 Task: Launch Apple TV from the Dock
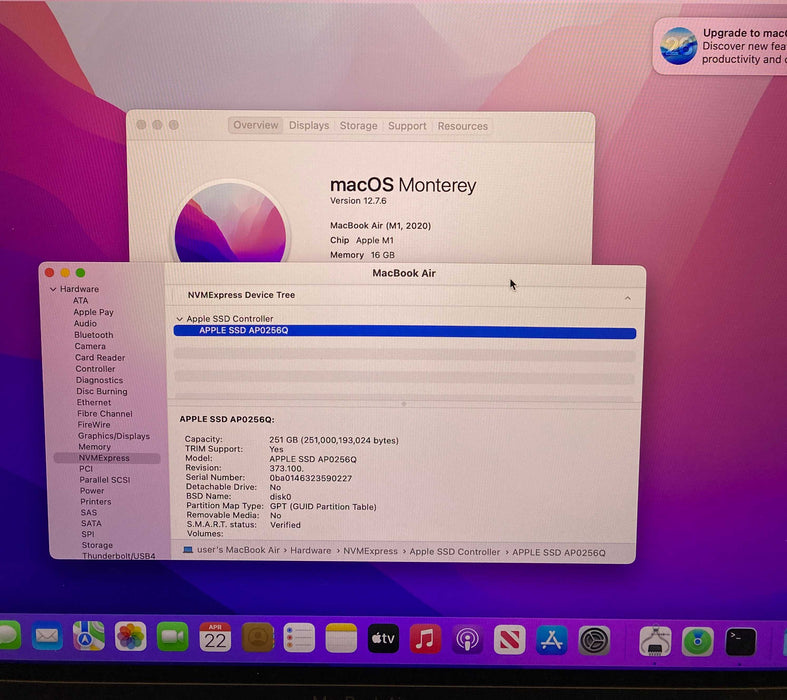[x=383, y=638]
